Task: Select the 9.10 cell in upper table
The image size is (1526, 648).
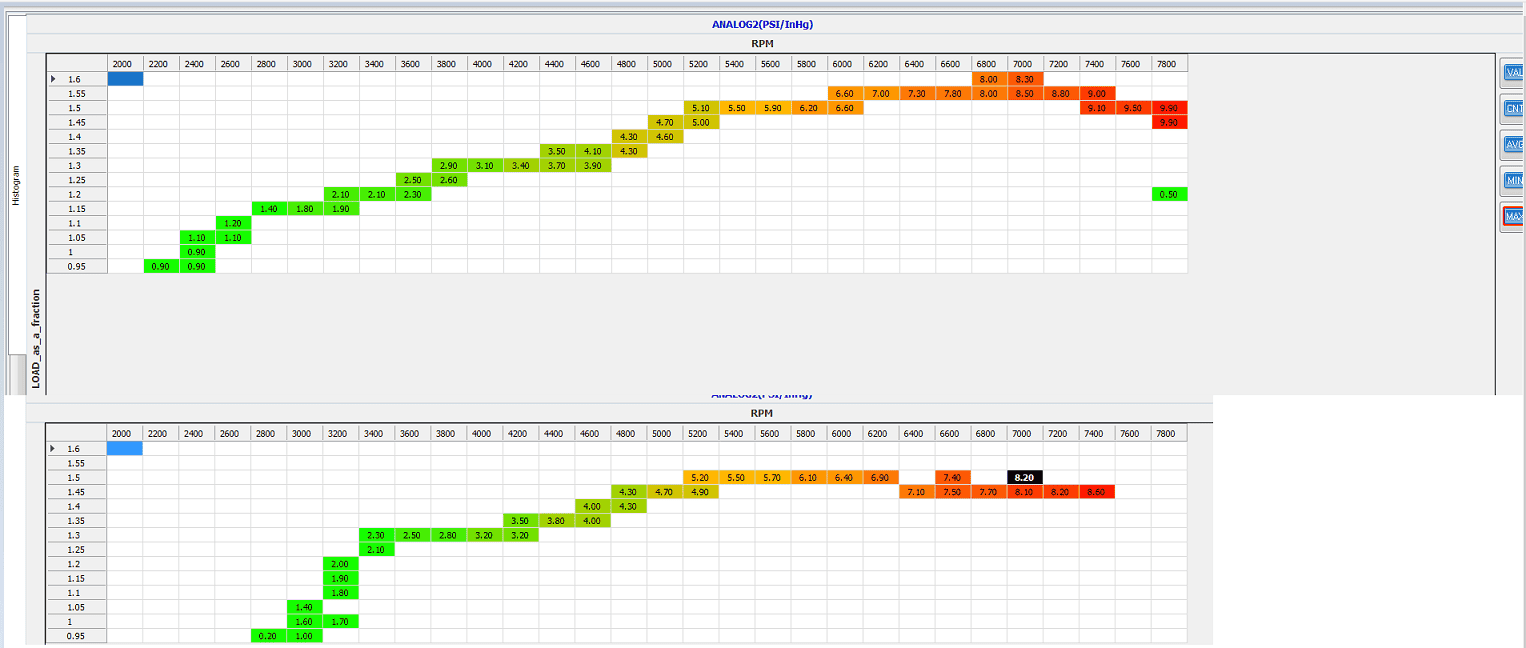Action: tap(1098, 108)
